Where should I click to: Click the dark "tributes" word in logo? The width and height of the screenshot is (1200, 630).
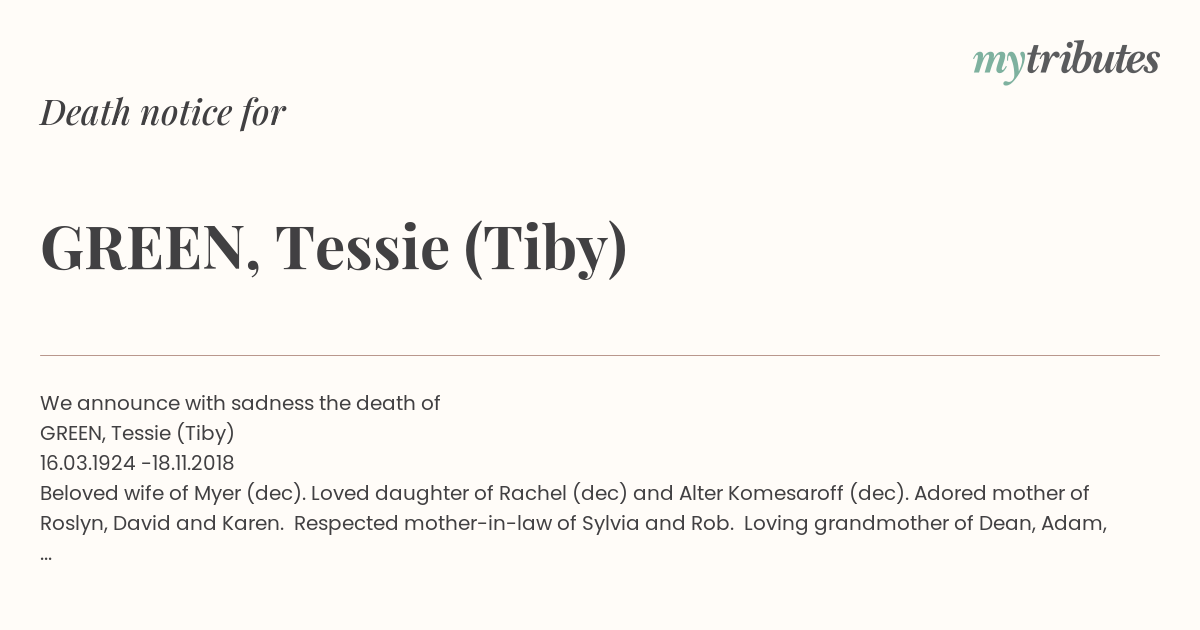[1093, 59]
